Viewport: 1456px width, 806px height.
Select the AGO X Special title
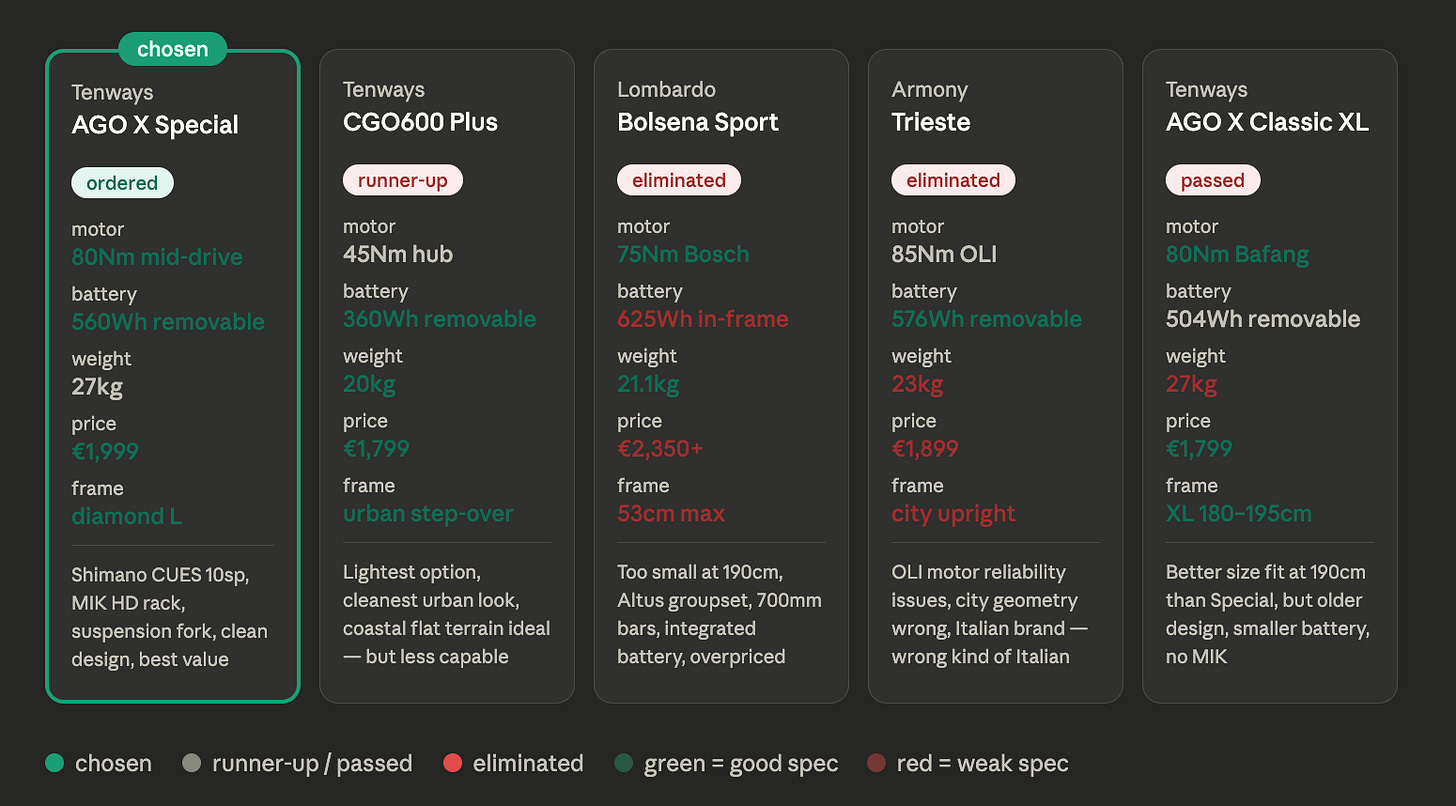click(155, 125)
